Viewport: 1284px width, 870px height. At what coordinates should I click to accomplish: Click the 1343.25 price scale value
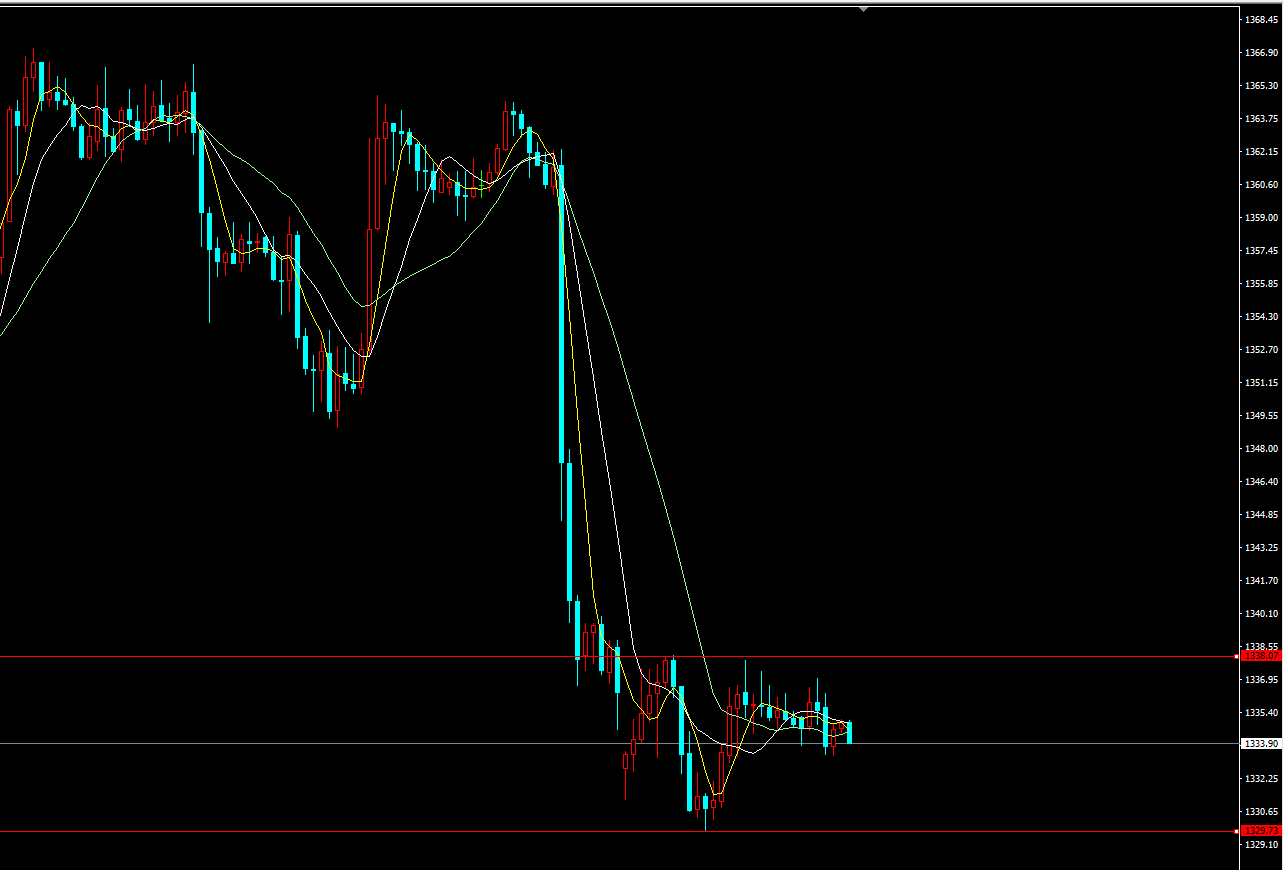click(1262, 547)
